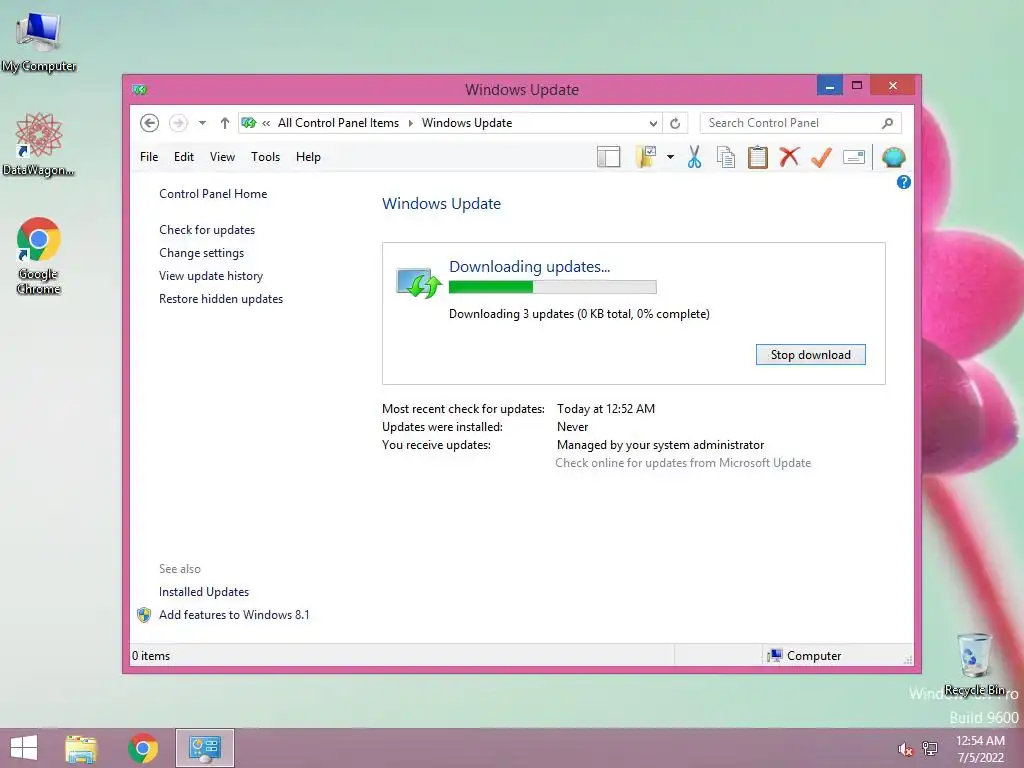Click the Properties toolbar icon
The image size is (1024, 768).
(854, 157)
